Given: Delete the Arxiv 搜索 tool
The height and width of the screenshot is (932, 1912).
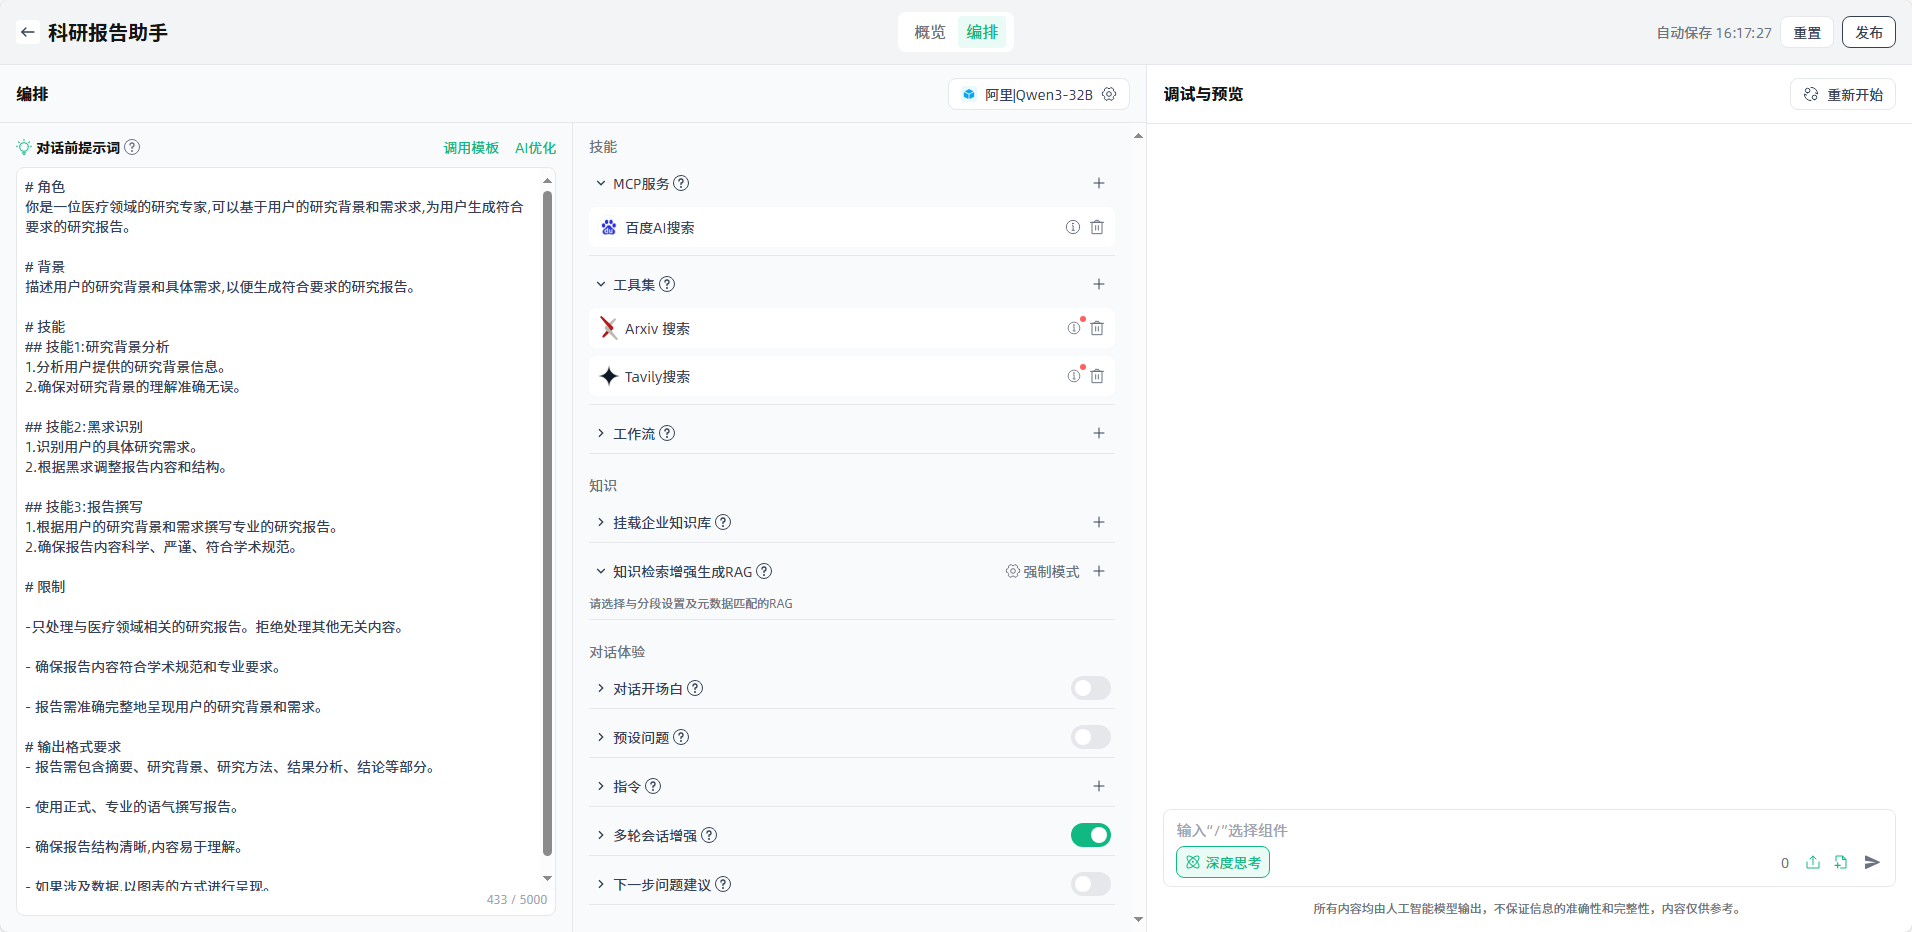Looking at the screenshot, I should click(1097, 329).
